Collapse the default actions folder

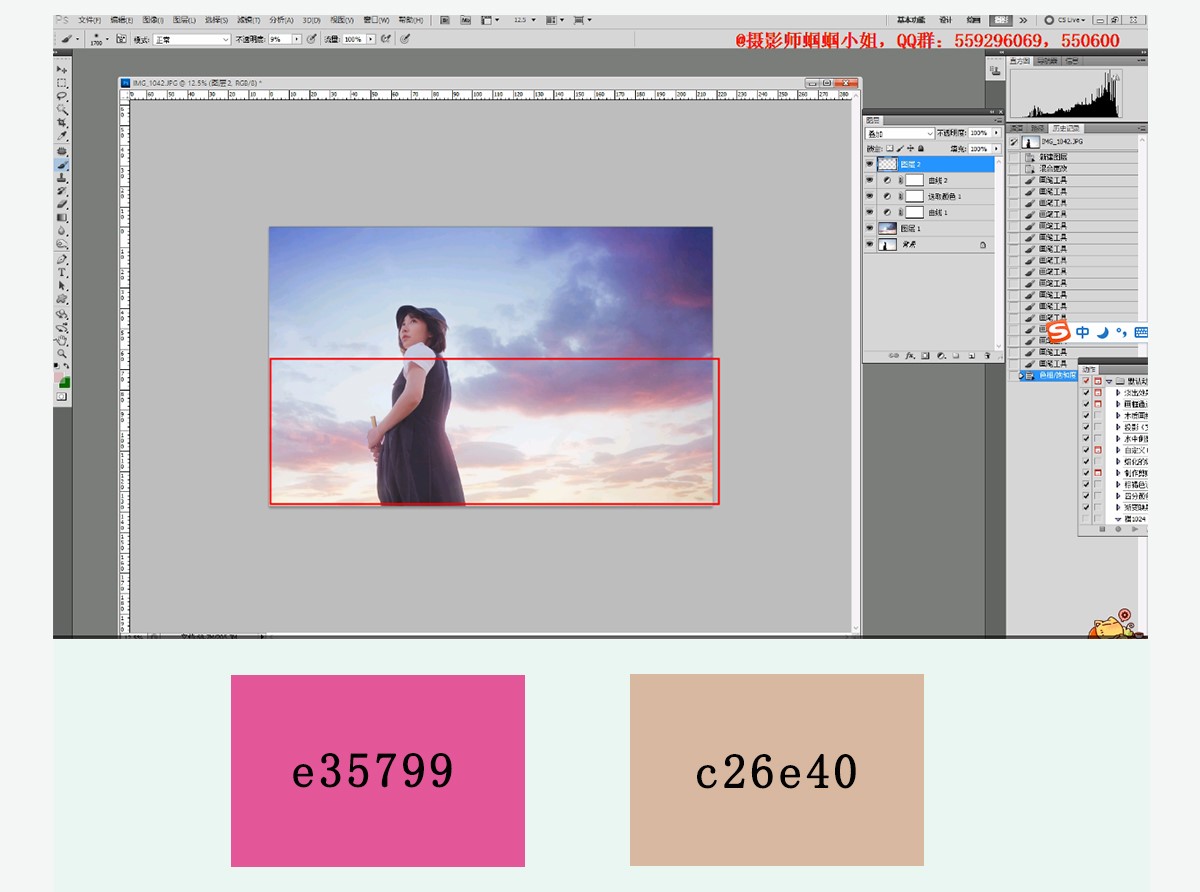pyautogui.click(x=1108, y=381)
